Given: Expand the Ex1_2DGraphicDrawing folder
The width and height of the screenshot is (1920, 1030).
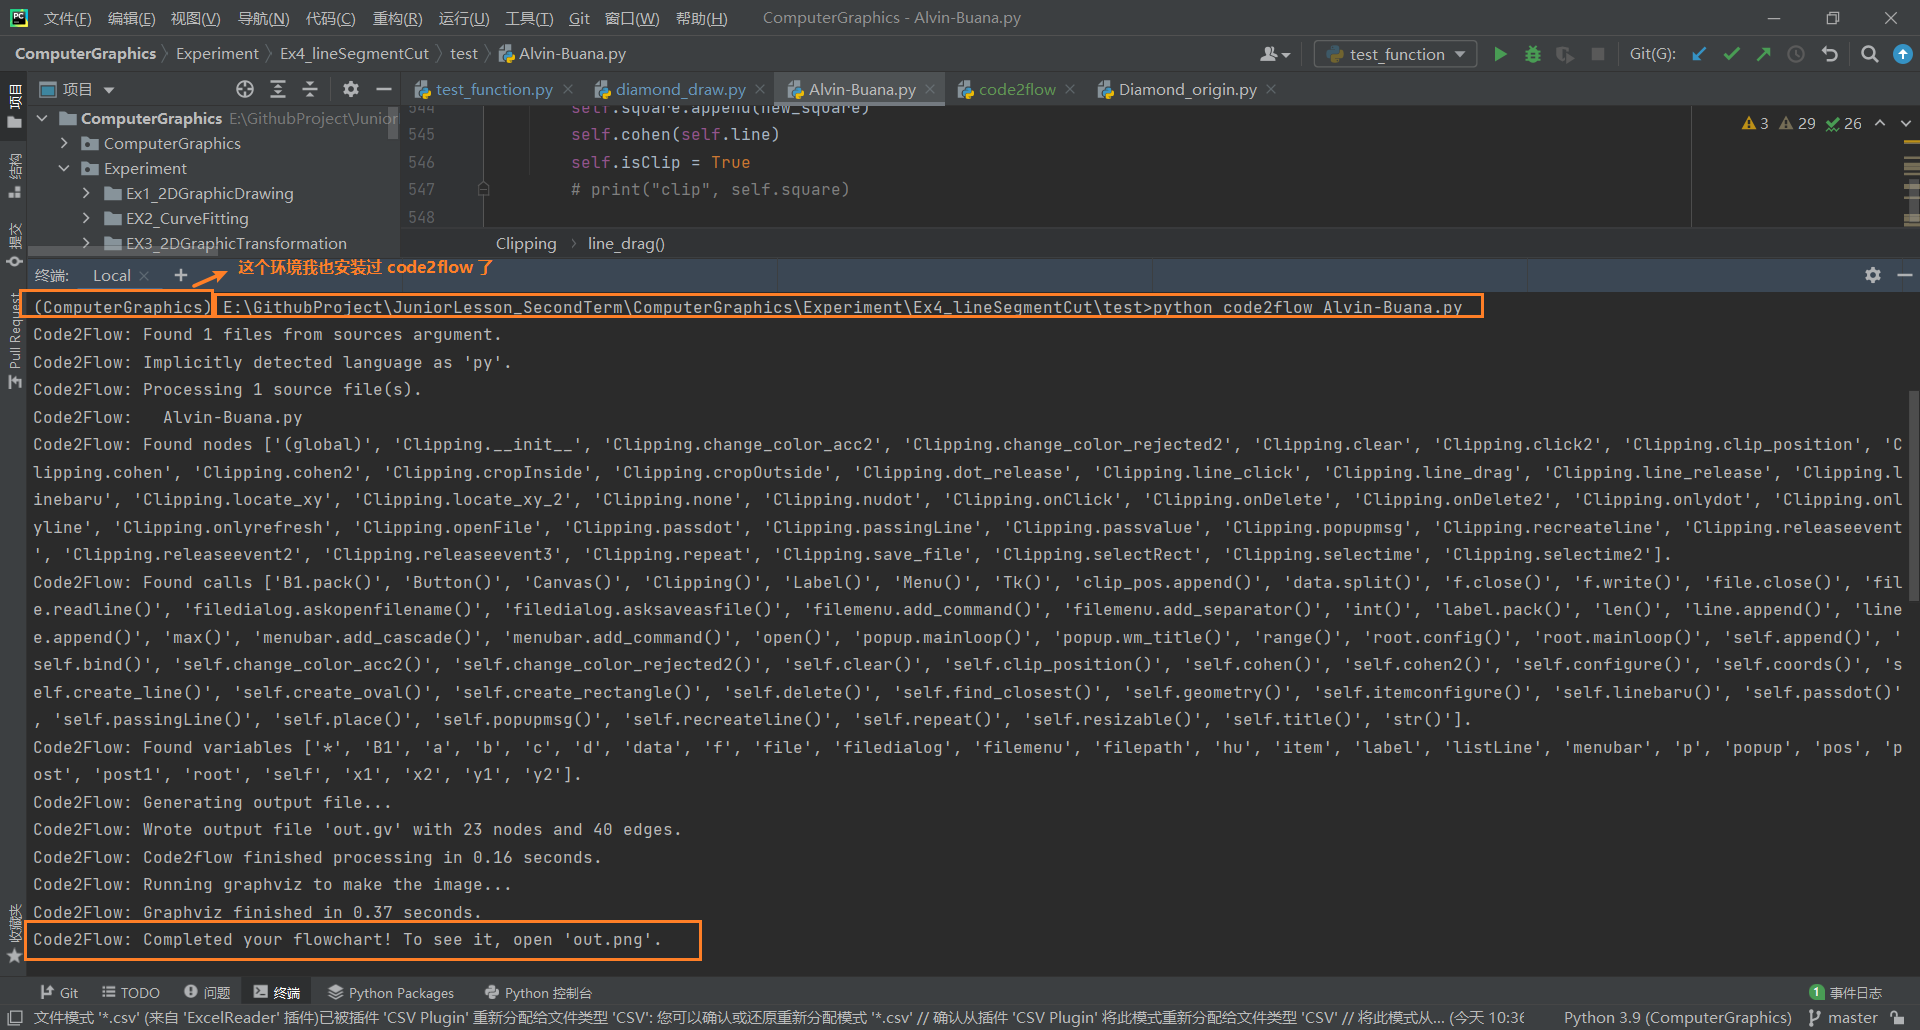Looking at the screenshot, I should coord(86,193).
